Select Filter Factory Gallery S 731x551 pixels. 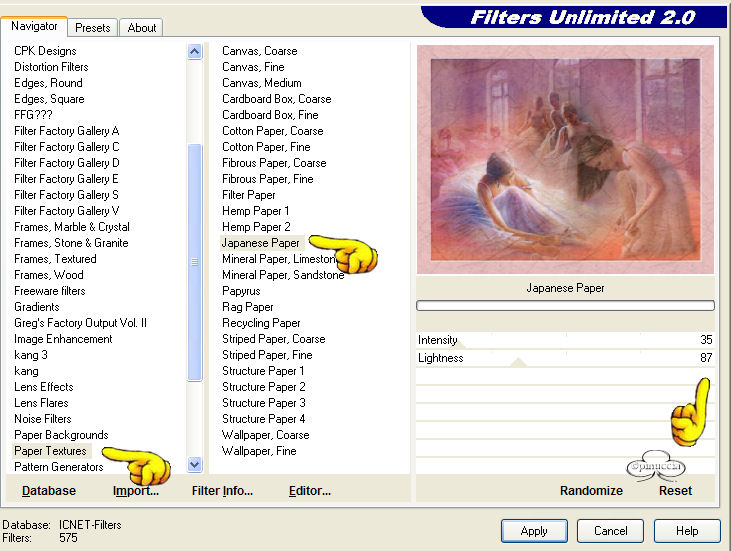[66, 194]
